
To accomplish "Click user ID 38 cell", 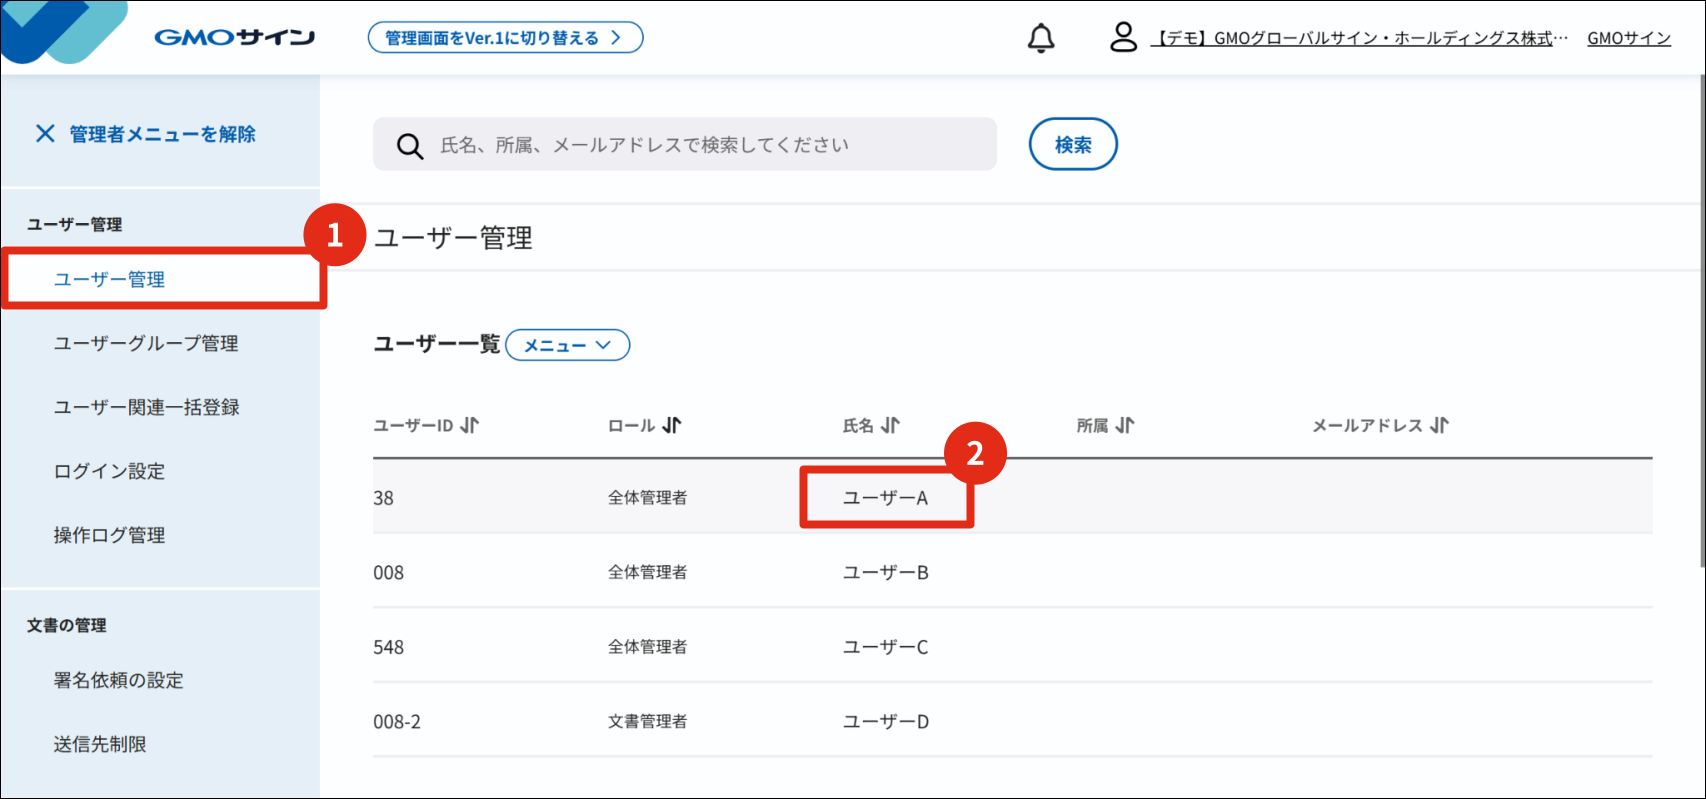I will click(x=383, y=498).
